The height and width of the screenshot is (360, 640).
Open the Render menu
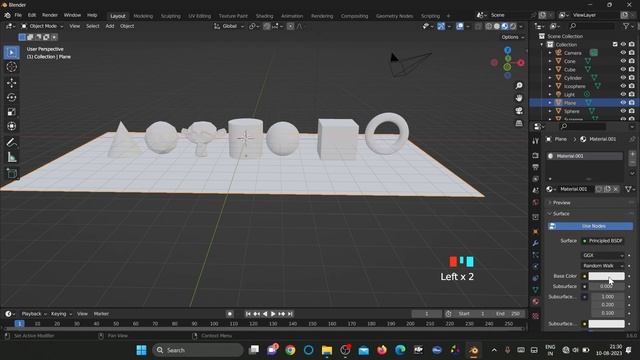(x=50, y=15)
